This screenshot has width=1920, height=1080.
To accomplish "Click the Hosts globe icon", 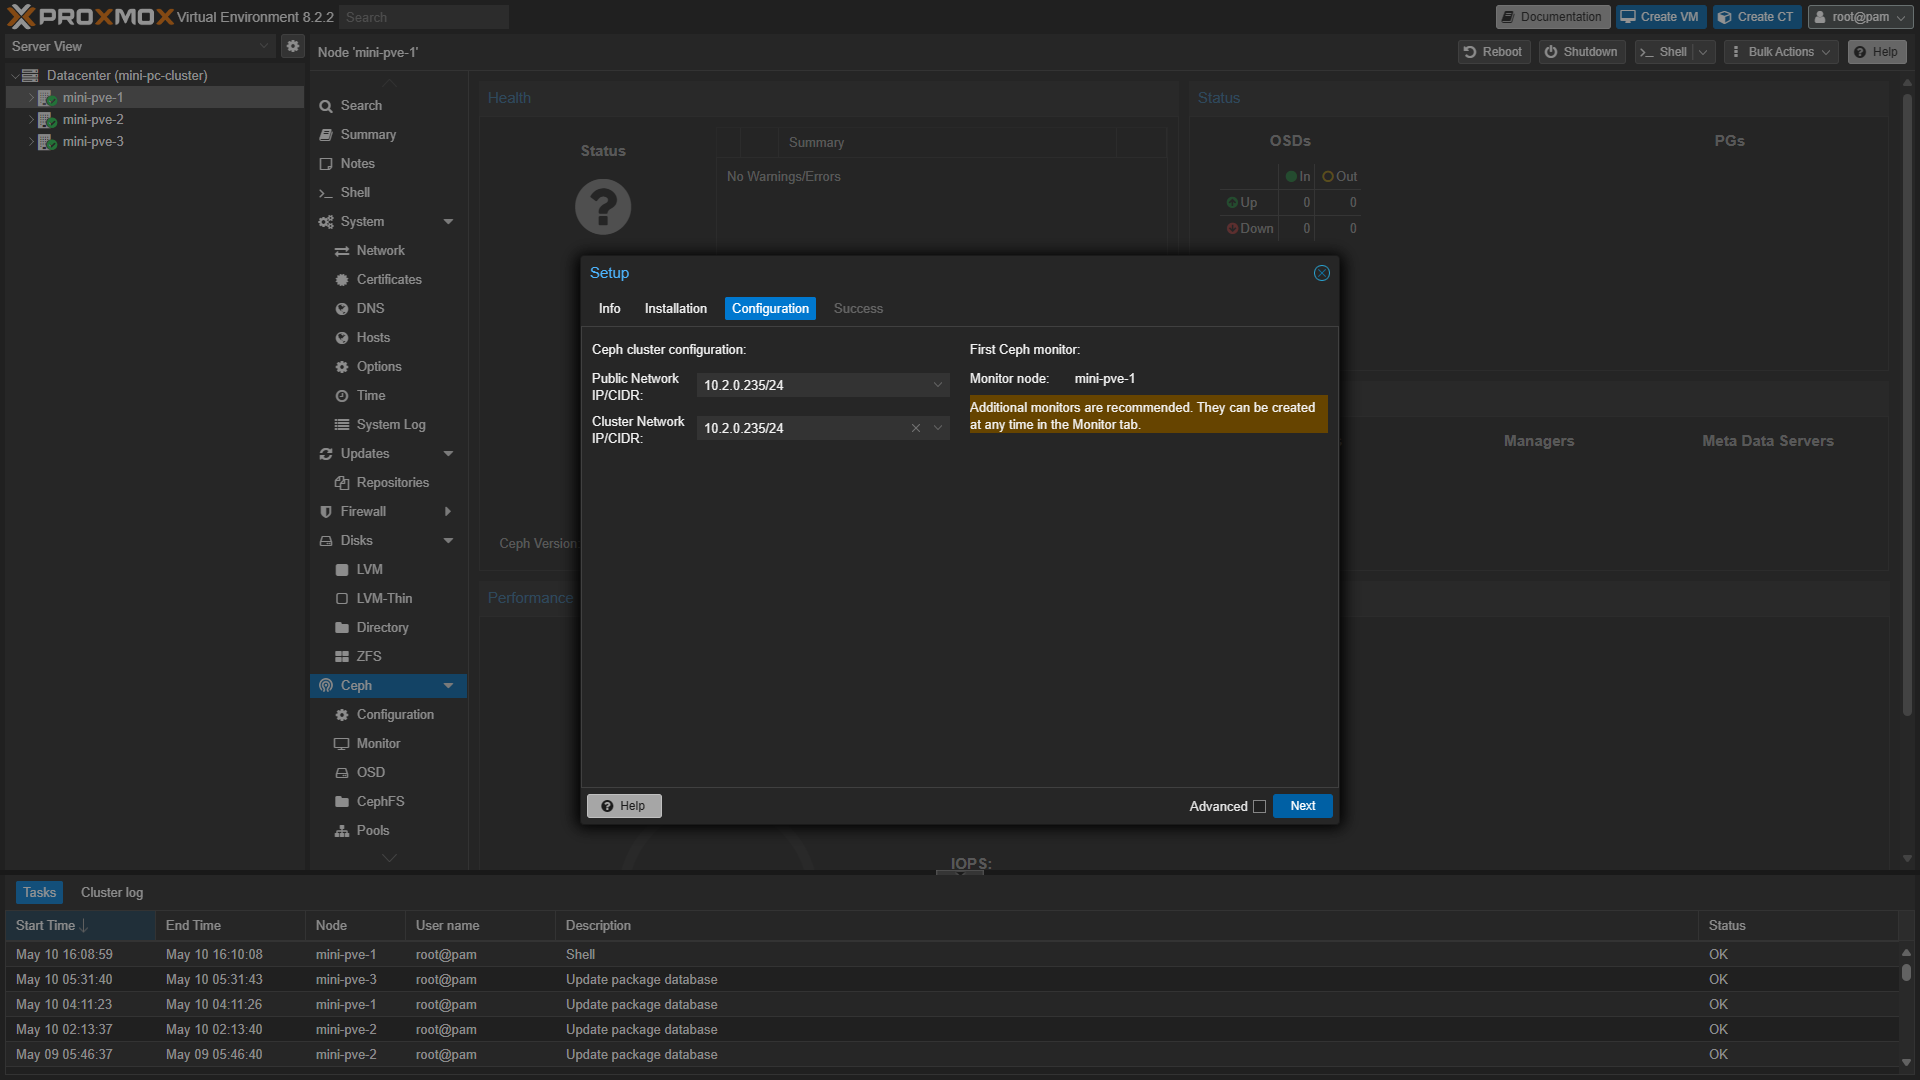I will tap(342, 338).
